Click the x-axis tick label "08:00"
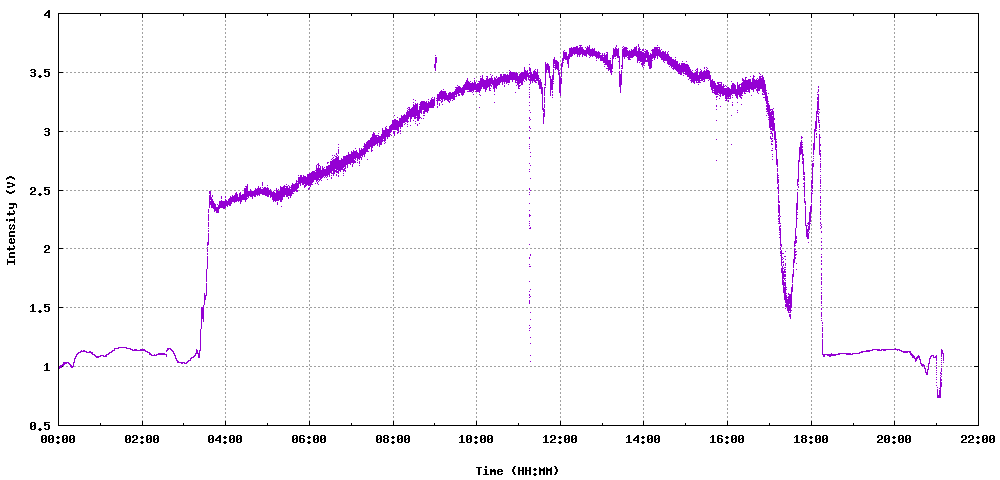This screenshot has width=1000, height=480. click(x=393, y=439)
